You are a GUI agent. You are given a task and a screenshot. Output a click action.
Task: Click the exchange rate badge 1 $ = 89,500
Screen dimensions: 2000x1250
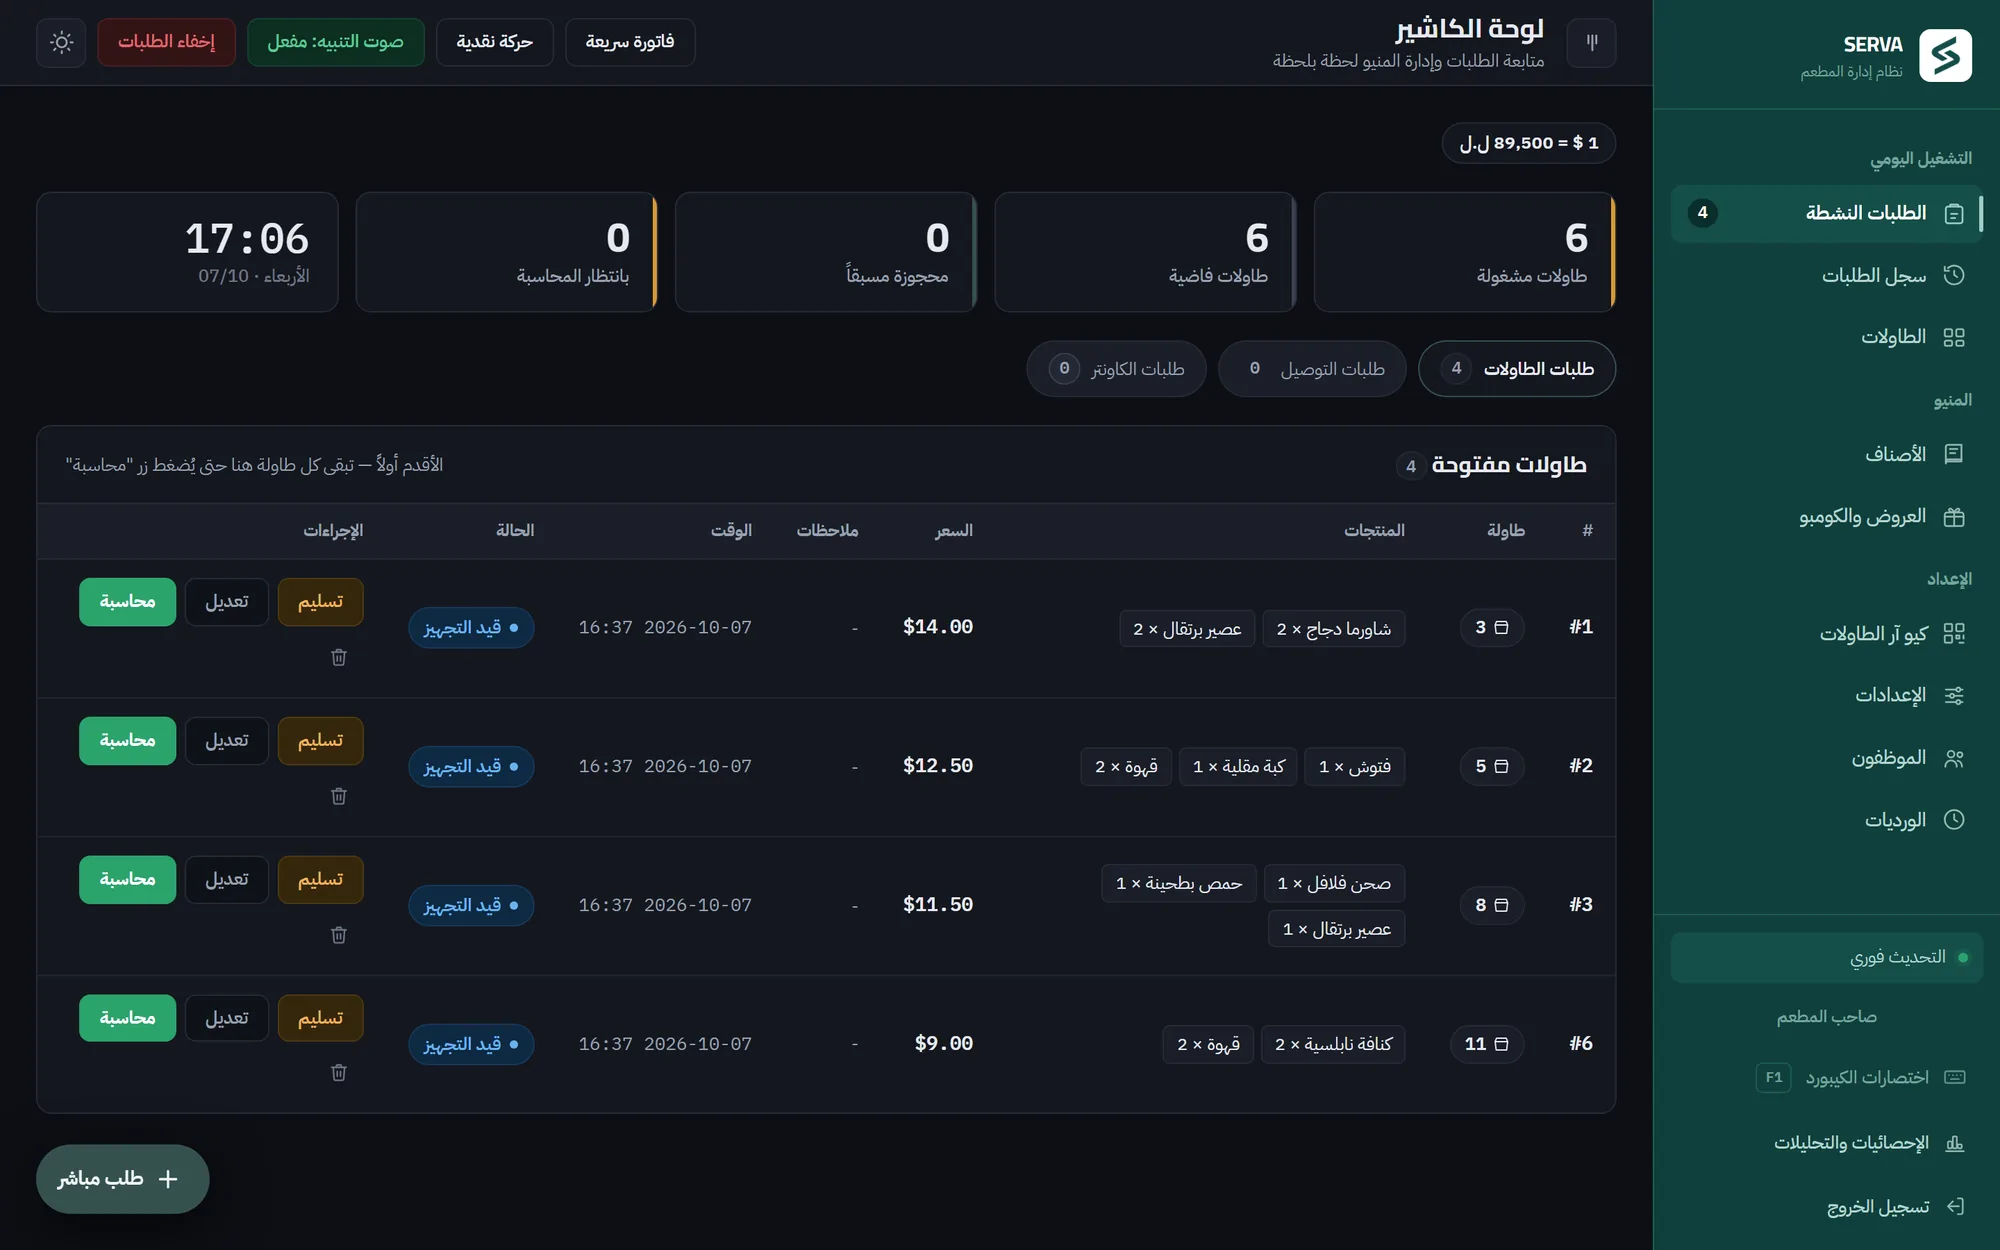click(1528, 143)
